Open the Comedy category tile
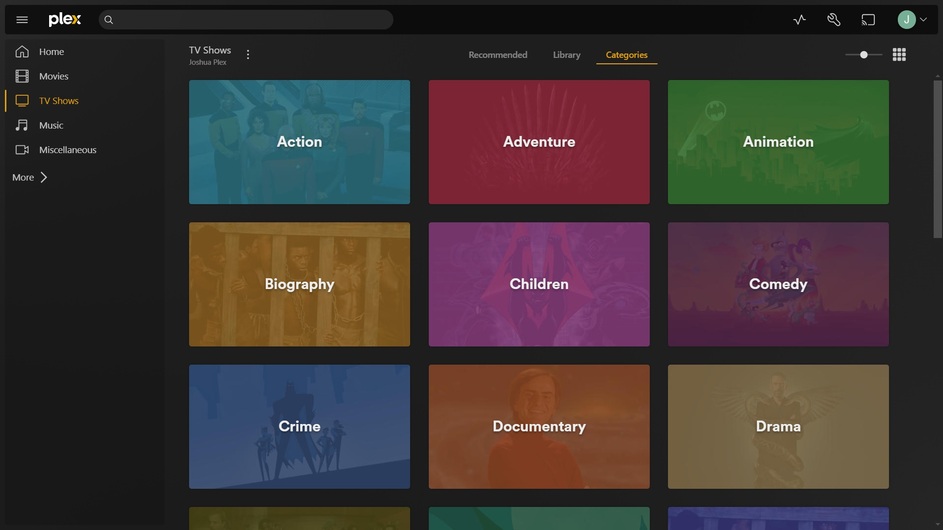Image resolution: width=943 pixels, height=530 pixels. click(x=778, y=284)
